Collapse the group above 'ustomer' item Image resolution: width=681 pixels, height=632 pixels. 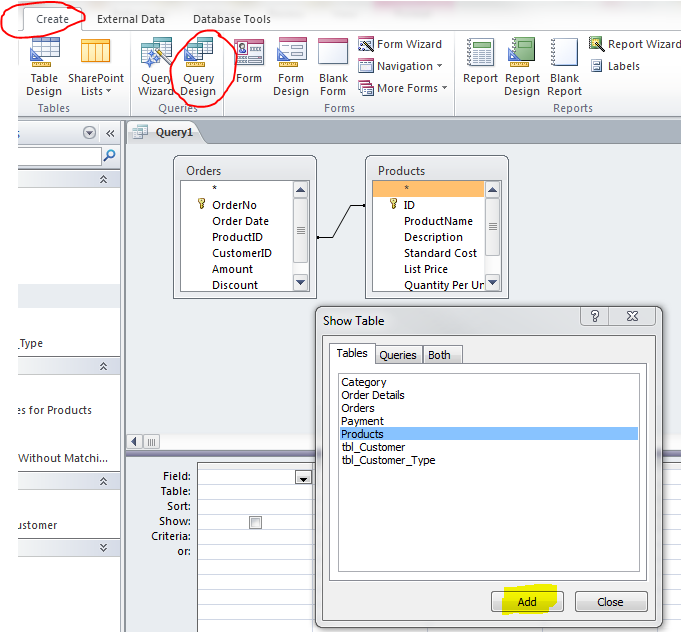click(x=103, y=481)
